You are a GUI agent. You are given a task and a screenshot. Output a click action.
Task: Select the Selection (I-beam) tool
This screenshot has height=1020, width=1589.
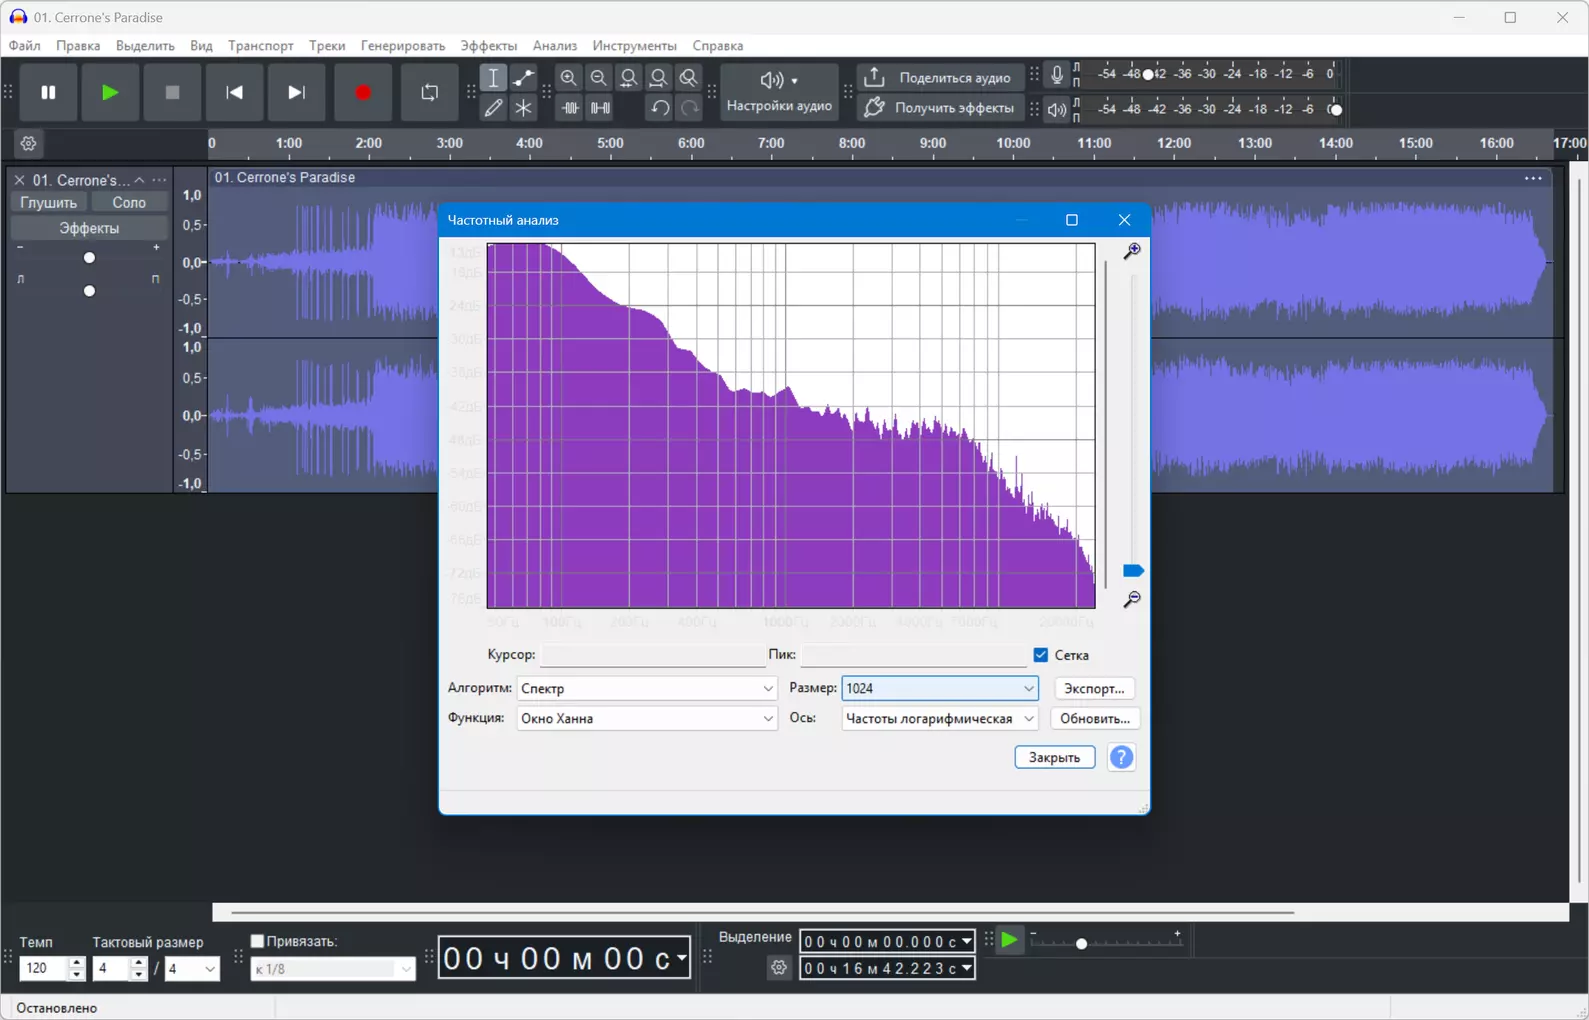493,77
